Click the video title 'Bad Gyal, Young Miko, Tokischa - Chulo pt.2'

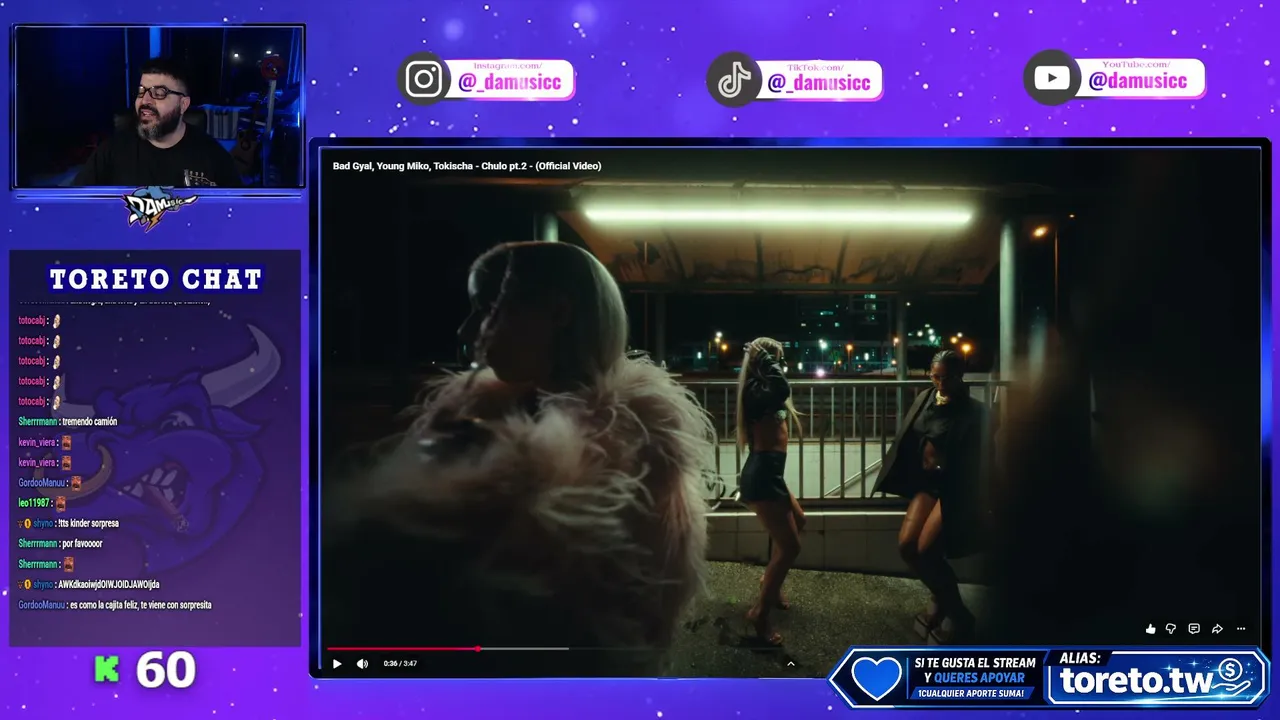coord(467,166)
